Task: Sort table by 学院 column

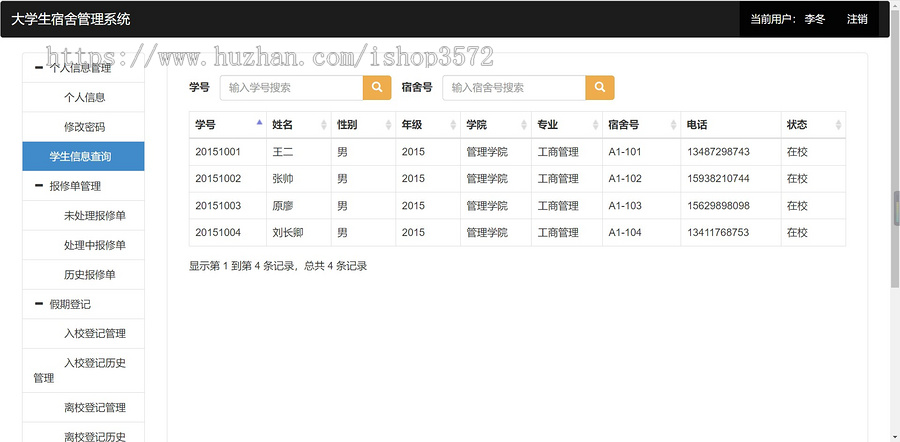Action: click(x=495, y=125)
